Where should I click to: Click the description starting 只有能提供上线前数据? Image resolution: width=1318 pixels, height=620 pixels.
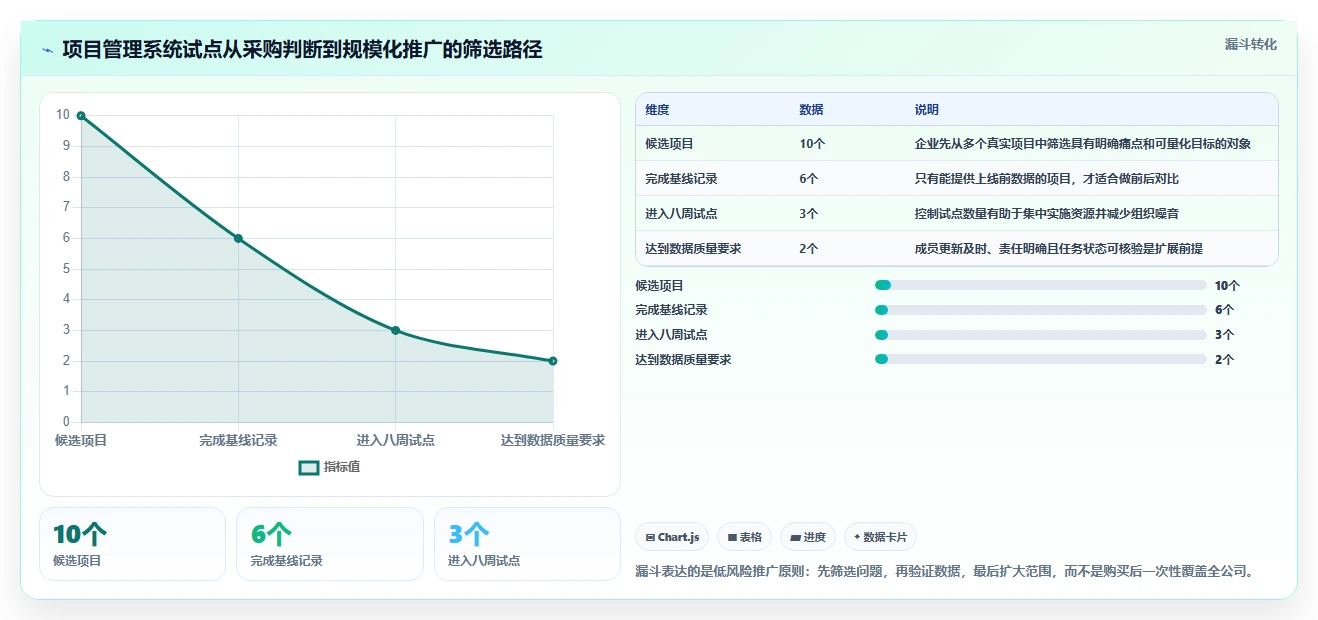pyautogui.click(x=1047, y=179)
